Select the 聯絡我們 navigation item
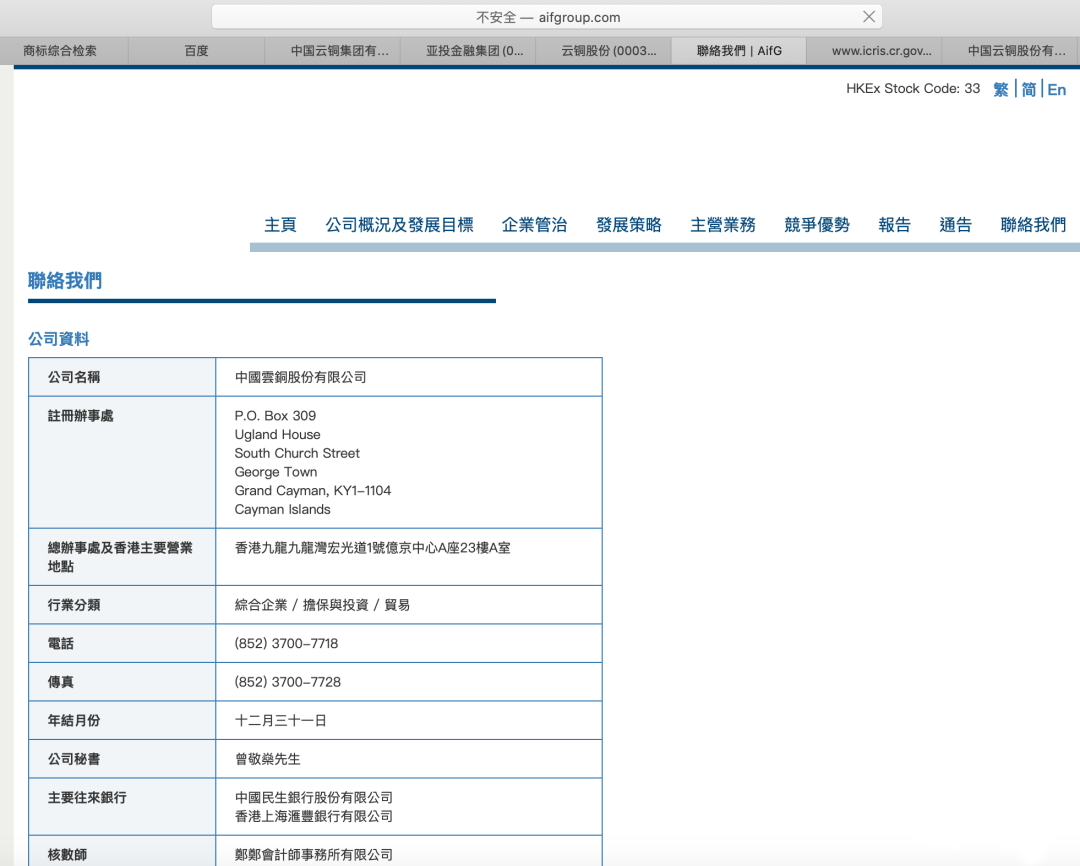The image size is (1080, 866). [1032, 224]
